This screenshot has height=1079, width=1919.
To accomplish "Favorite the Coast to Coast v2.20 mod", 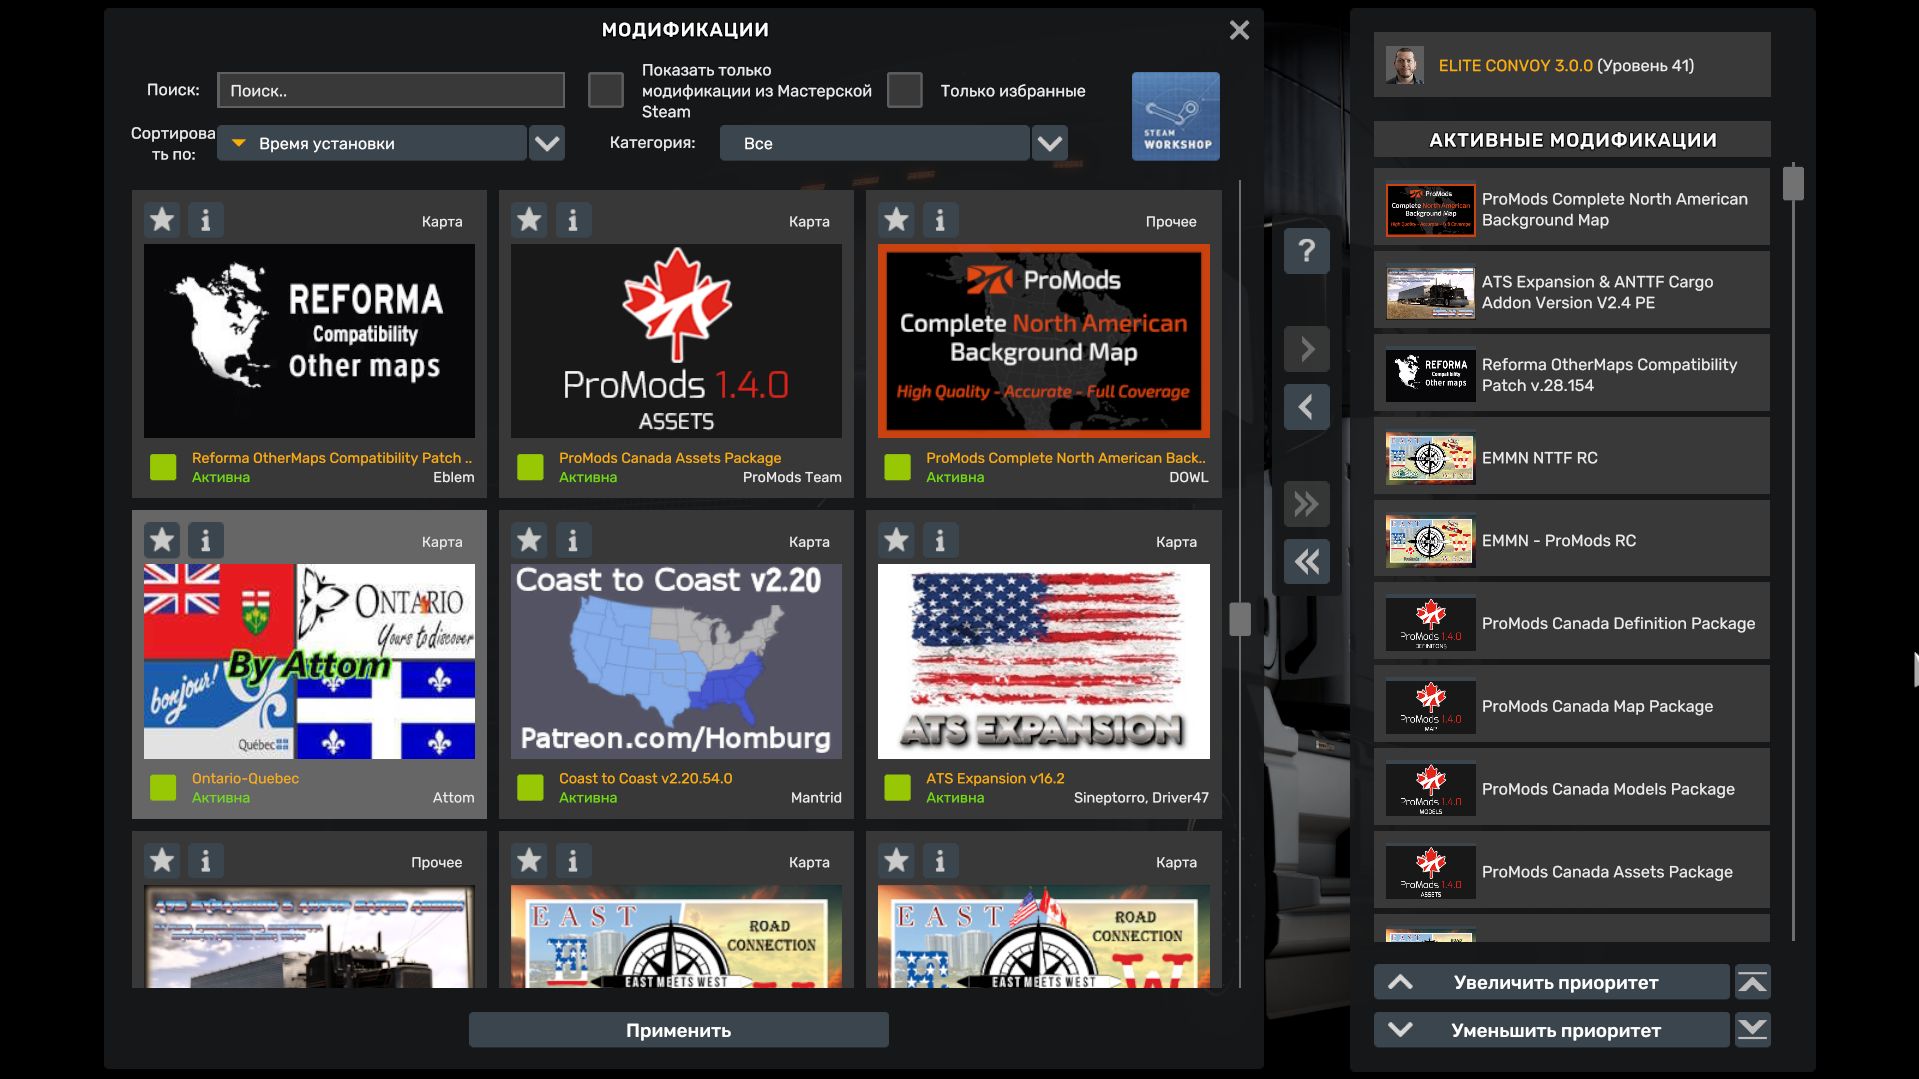I will pyautogui.click(x=529, y=541).
